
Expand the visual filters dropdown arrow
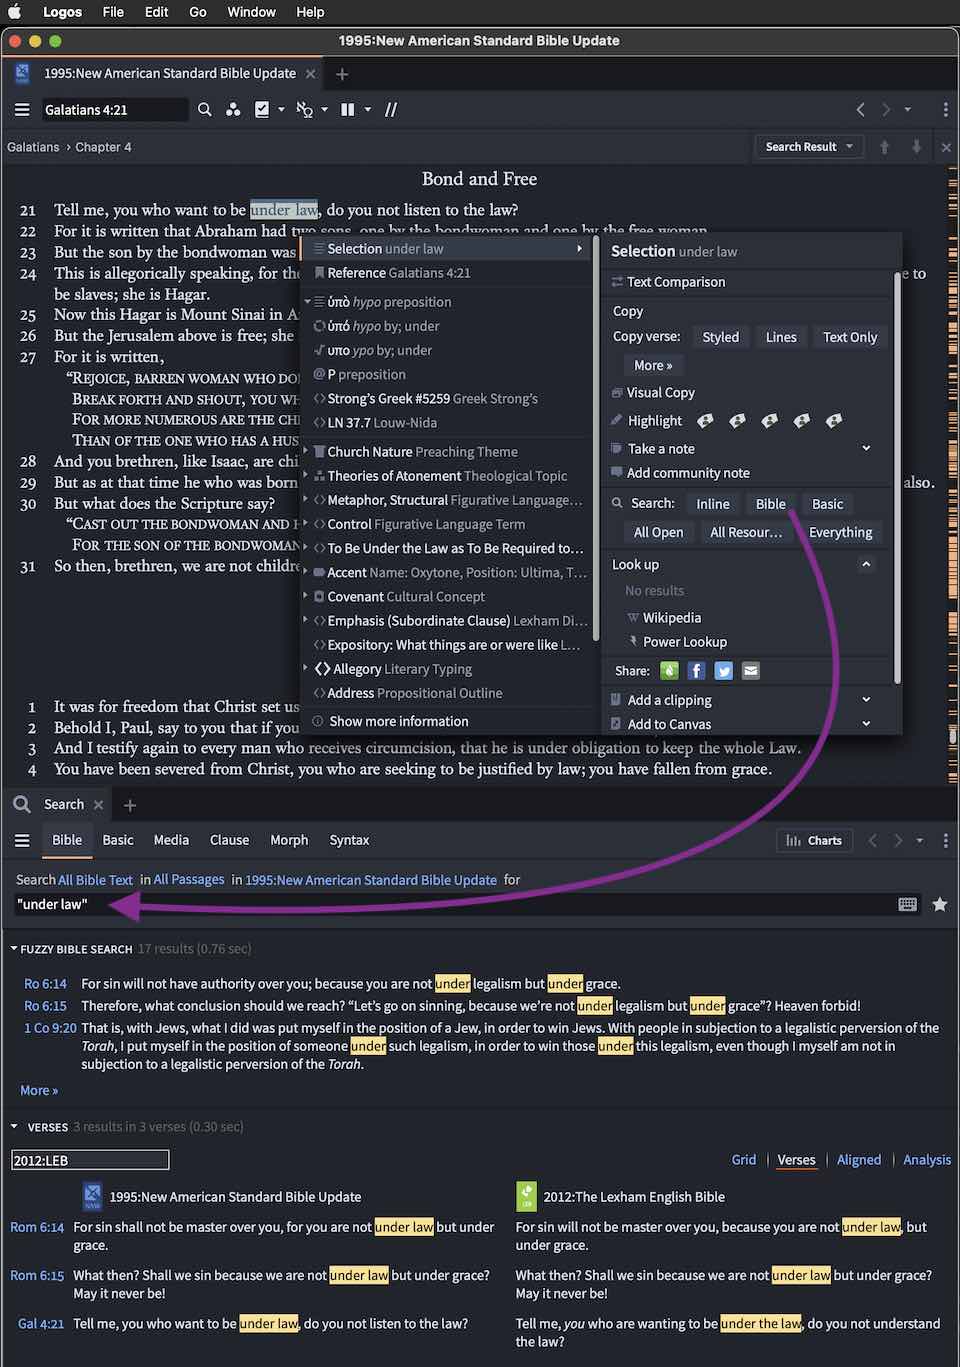point(281,110)
